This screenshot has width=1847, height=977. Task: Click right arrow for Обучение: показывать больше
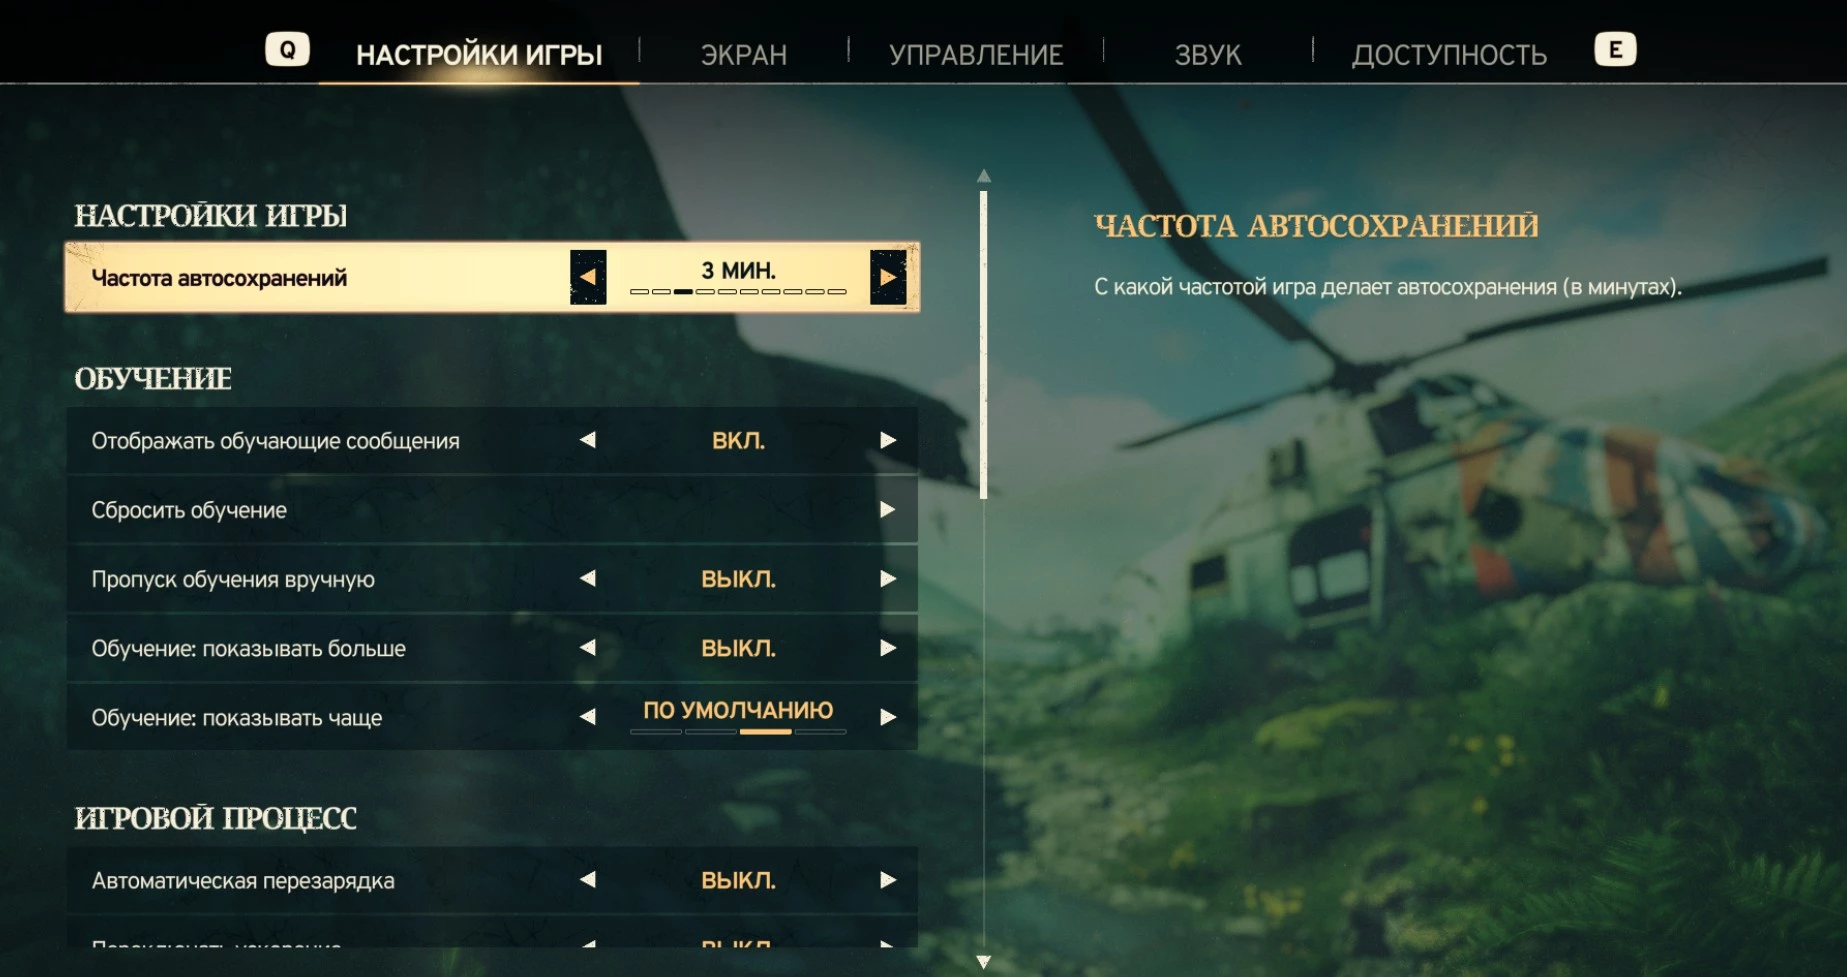(x=887, y=648)
